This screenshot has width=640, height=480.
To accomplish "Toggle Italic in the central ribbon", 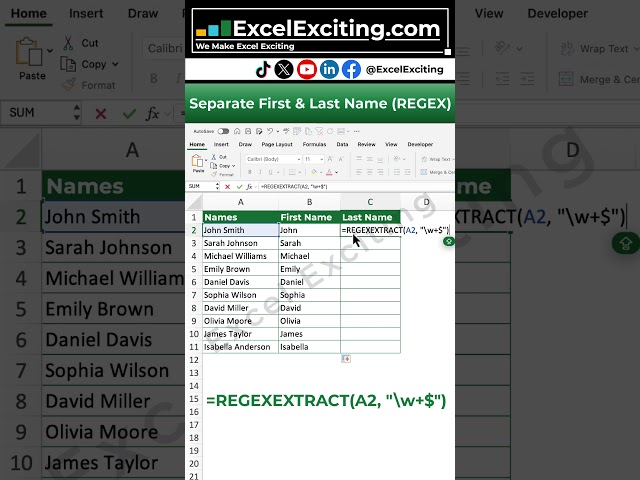I will (260, 172).
